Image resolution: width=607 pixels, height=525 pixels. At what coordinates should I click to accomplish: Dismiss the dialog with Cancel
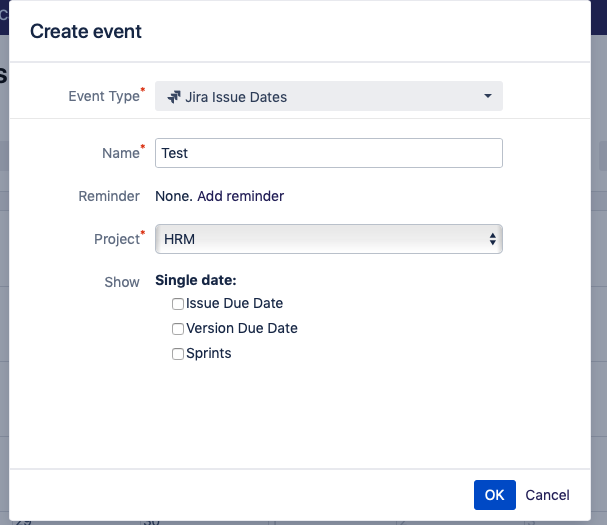coord(547,495)
